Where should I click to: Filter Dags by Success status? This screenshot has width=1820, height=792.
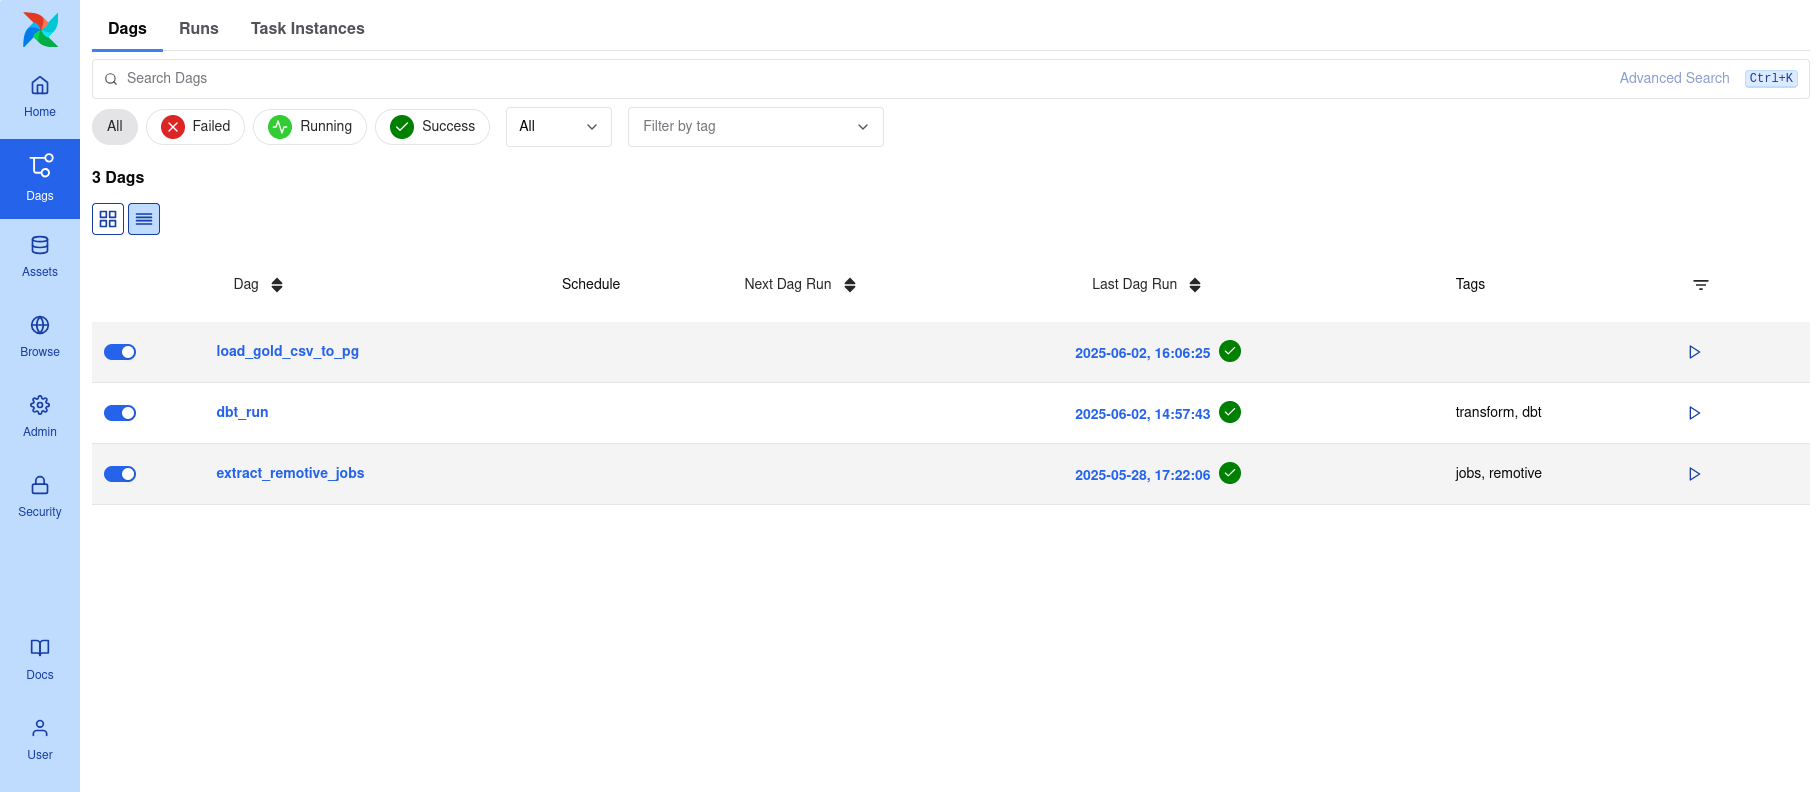[432, 127]
